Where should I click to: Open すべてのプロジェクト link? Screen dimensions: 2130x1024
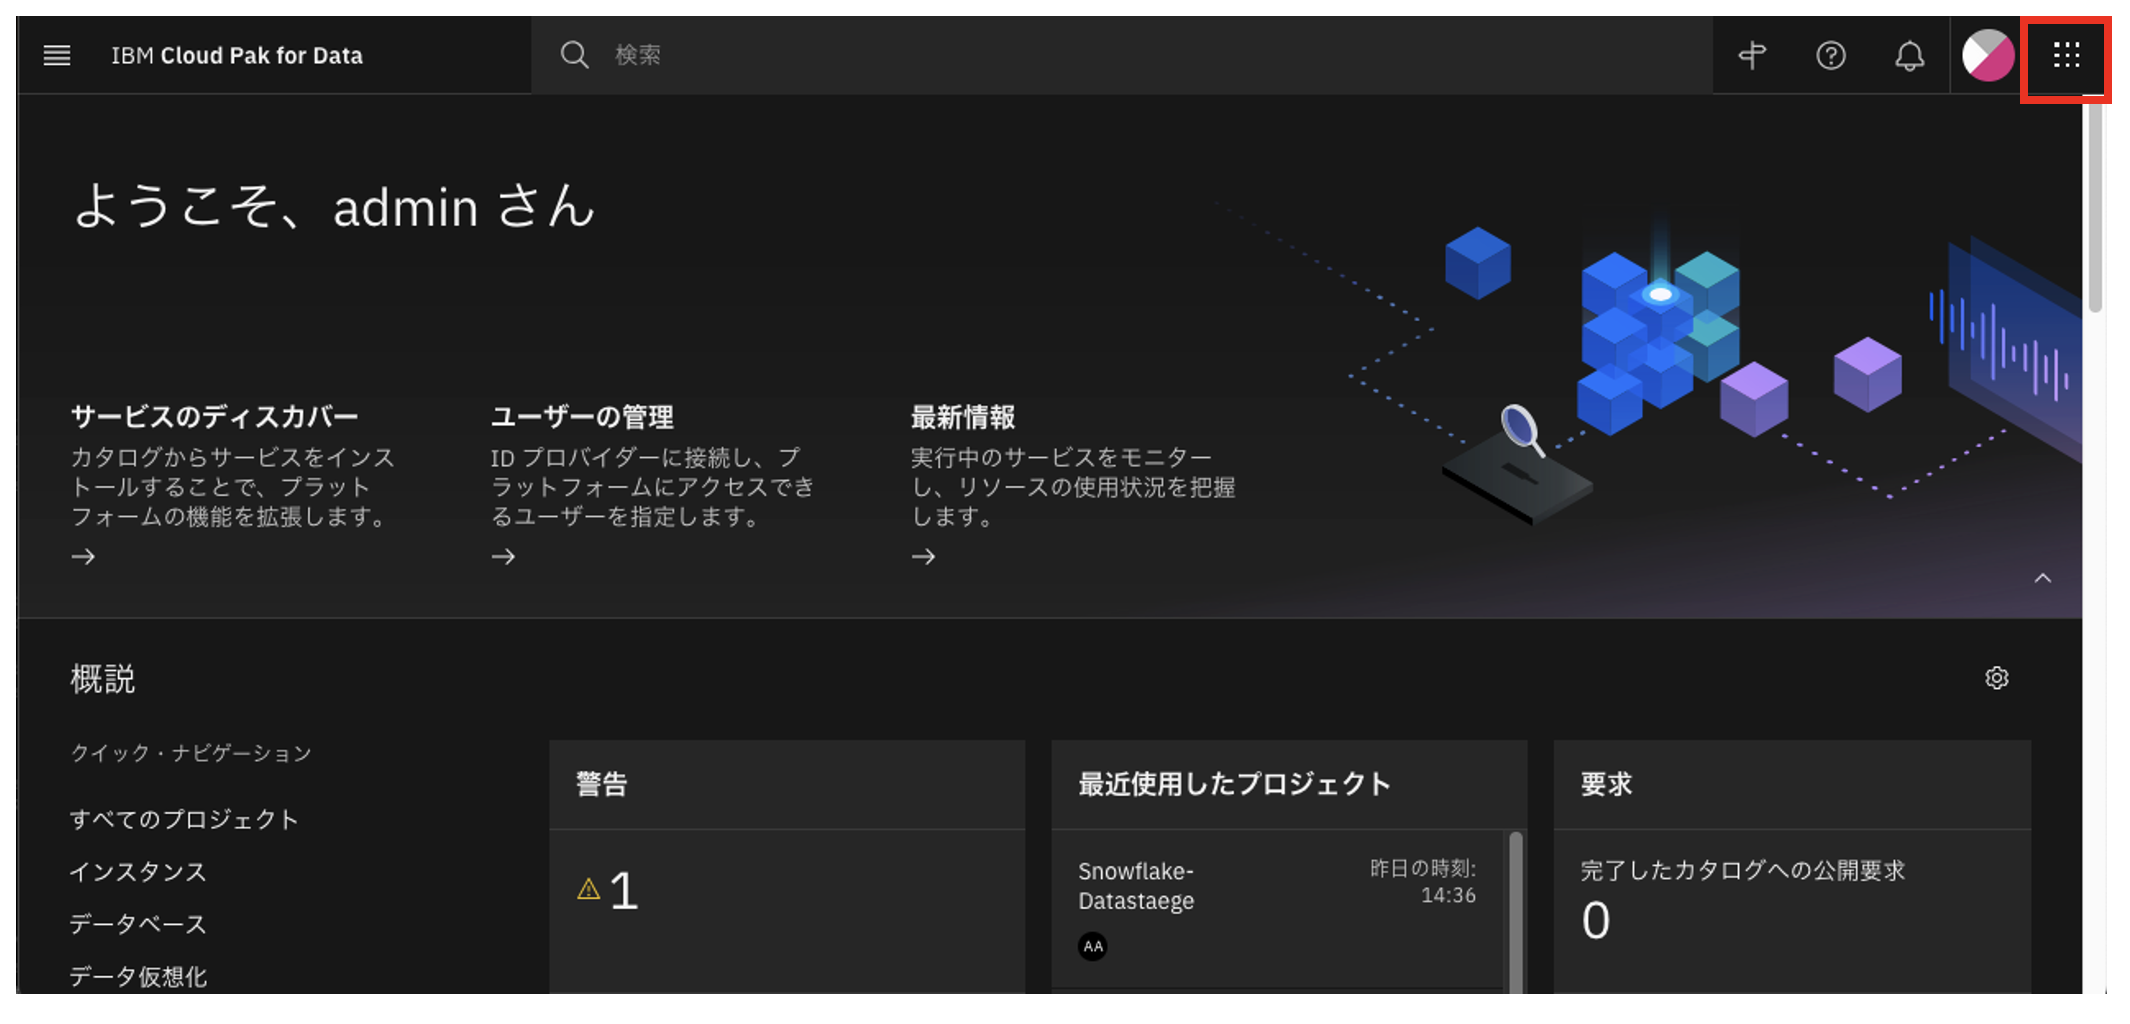click(183, 818)
